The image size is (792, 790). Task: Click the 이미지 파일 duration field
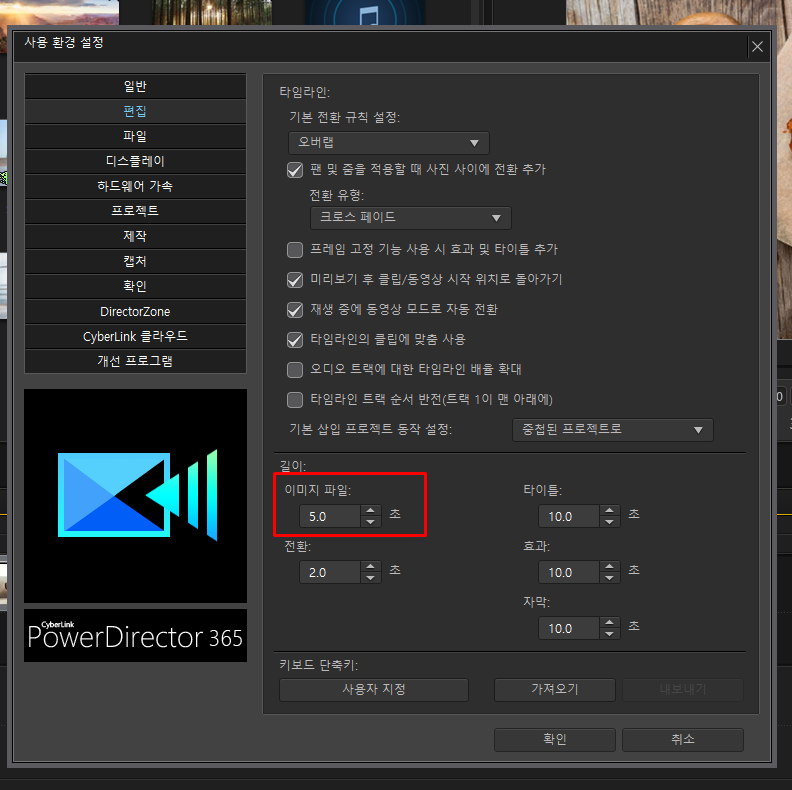[330, 516]
